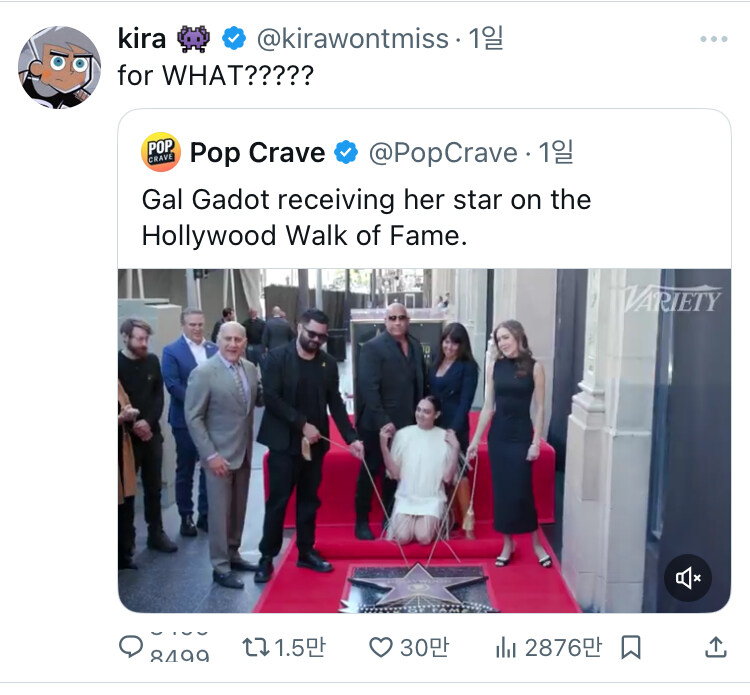View tweet analytics bar chart icon
750x695 pixels.
[505, 648]
